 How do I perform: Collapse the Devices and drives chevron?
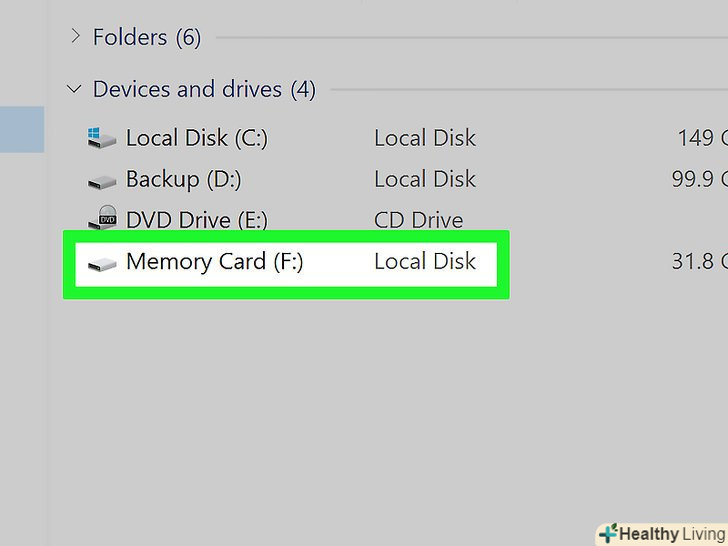point(74,90)
